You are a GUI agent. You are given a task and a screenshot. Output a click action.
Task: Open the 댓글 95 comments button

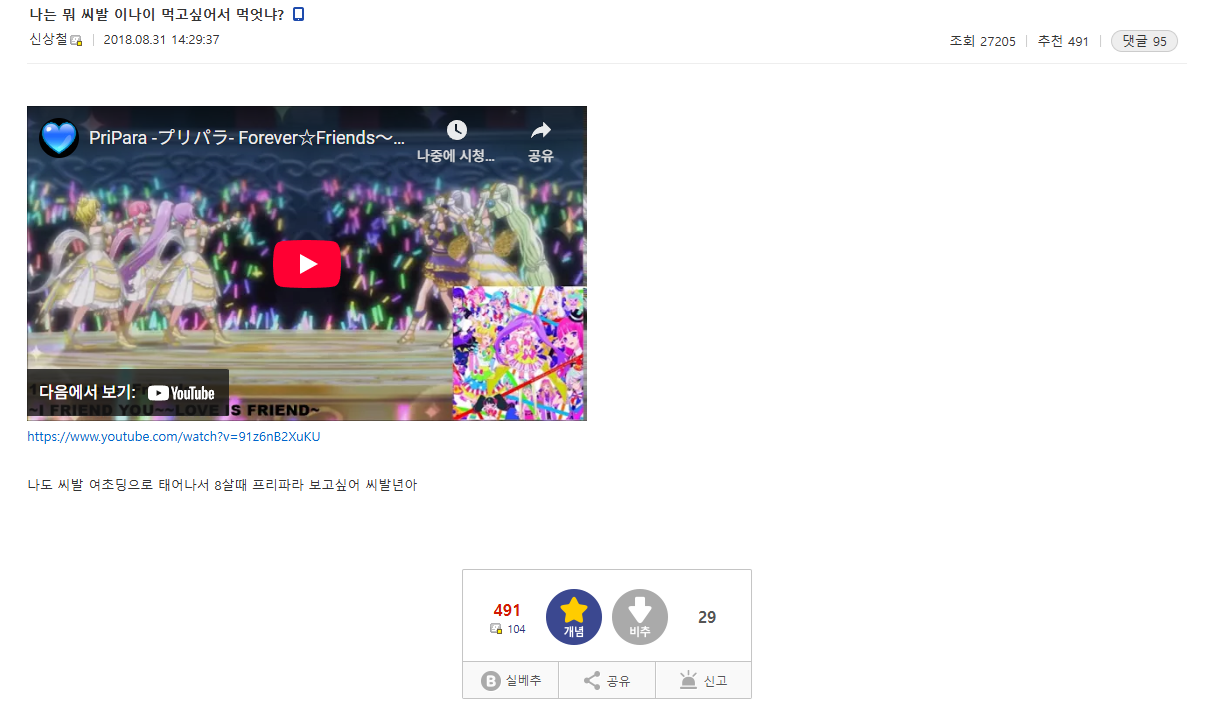click(1144, 41)
